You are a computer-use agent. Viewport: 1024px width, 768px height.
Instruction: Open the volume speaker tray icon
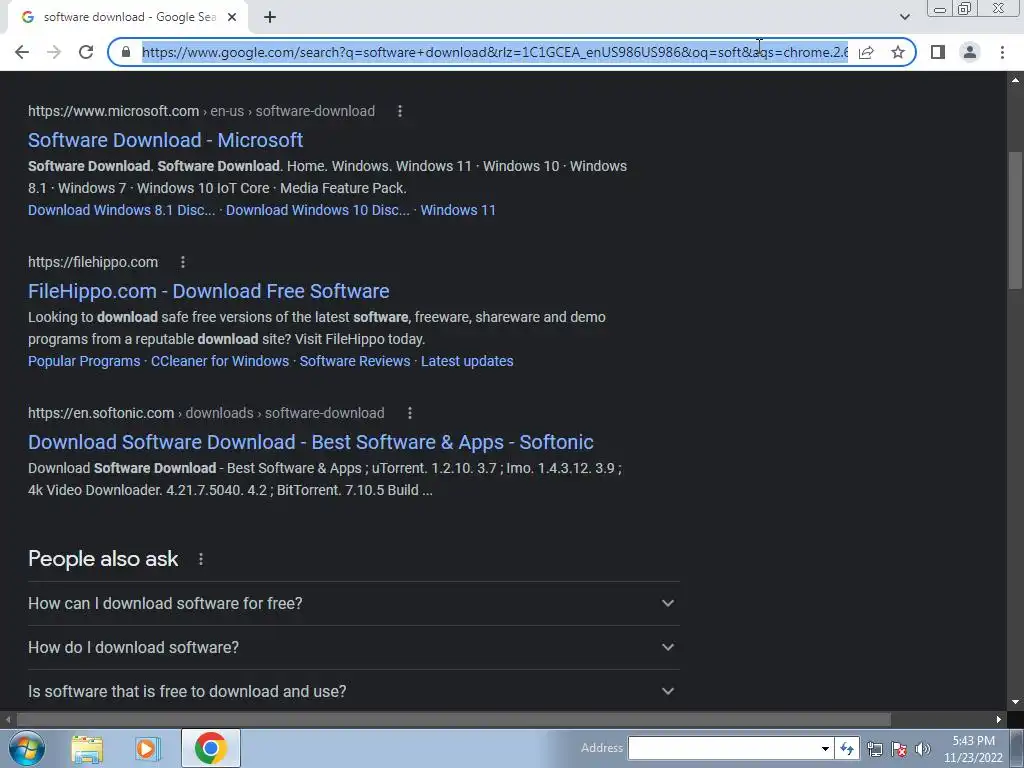(923, 749)
